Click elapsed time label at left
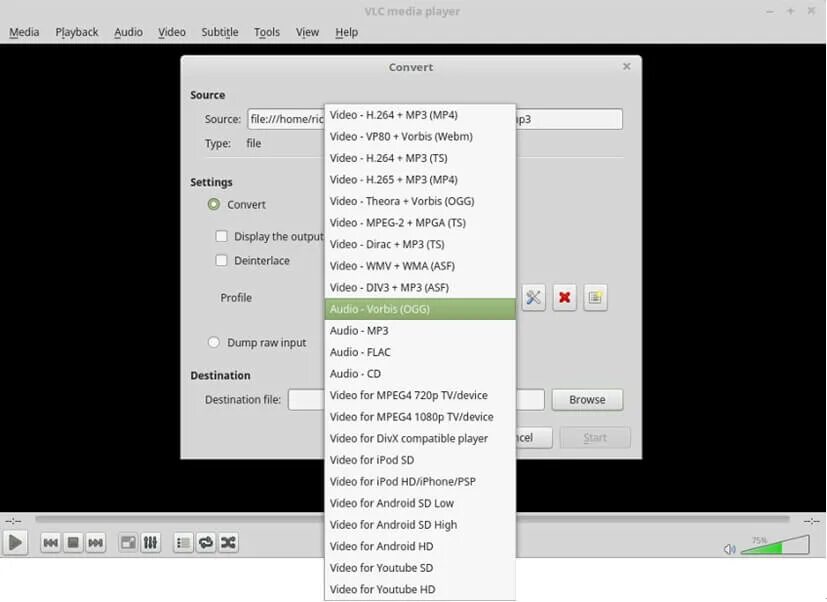This screenshot has height=602, width=827. click(x=13, y=521)
